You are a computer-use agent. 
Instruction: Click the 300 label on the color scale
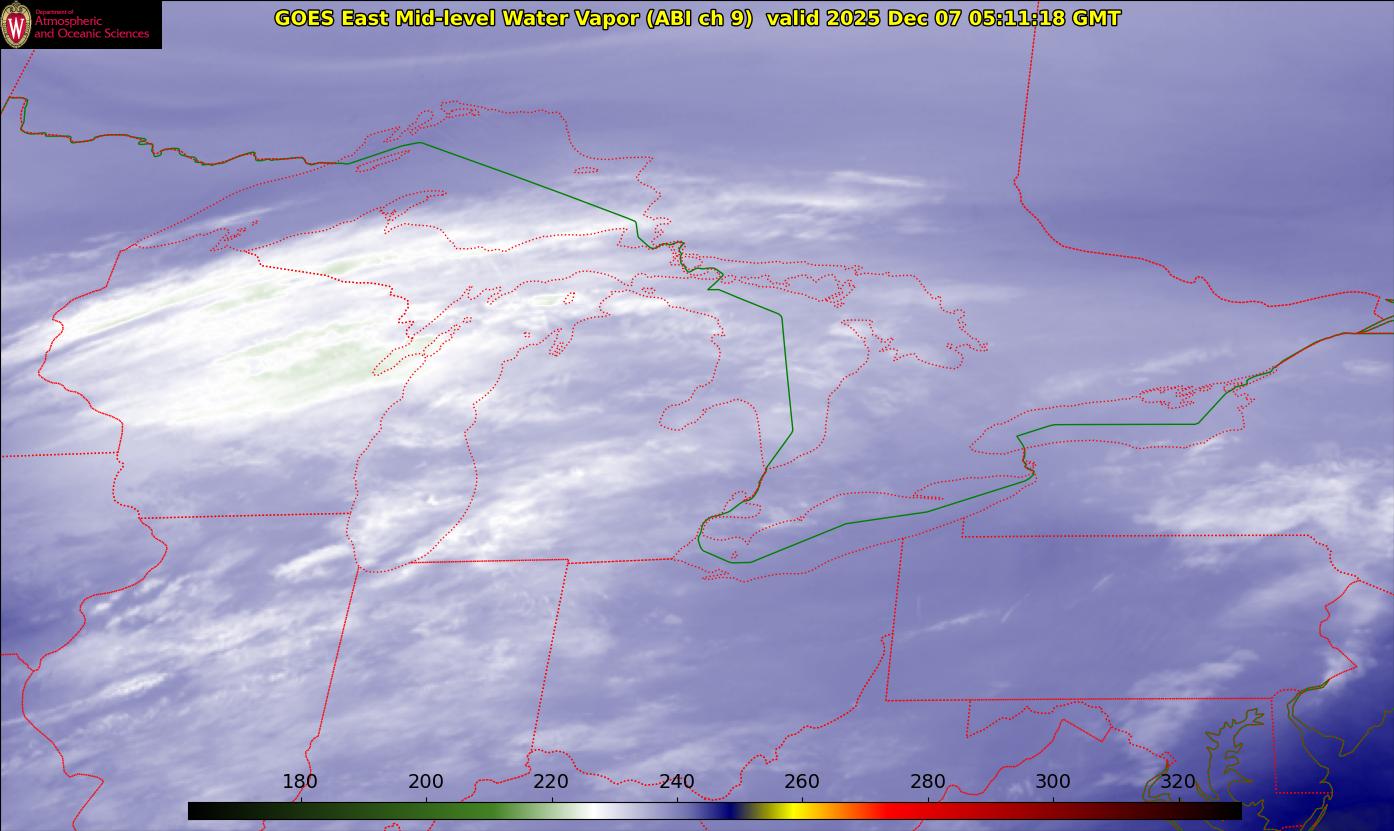[x=1053, y=781]
